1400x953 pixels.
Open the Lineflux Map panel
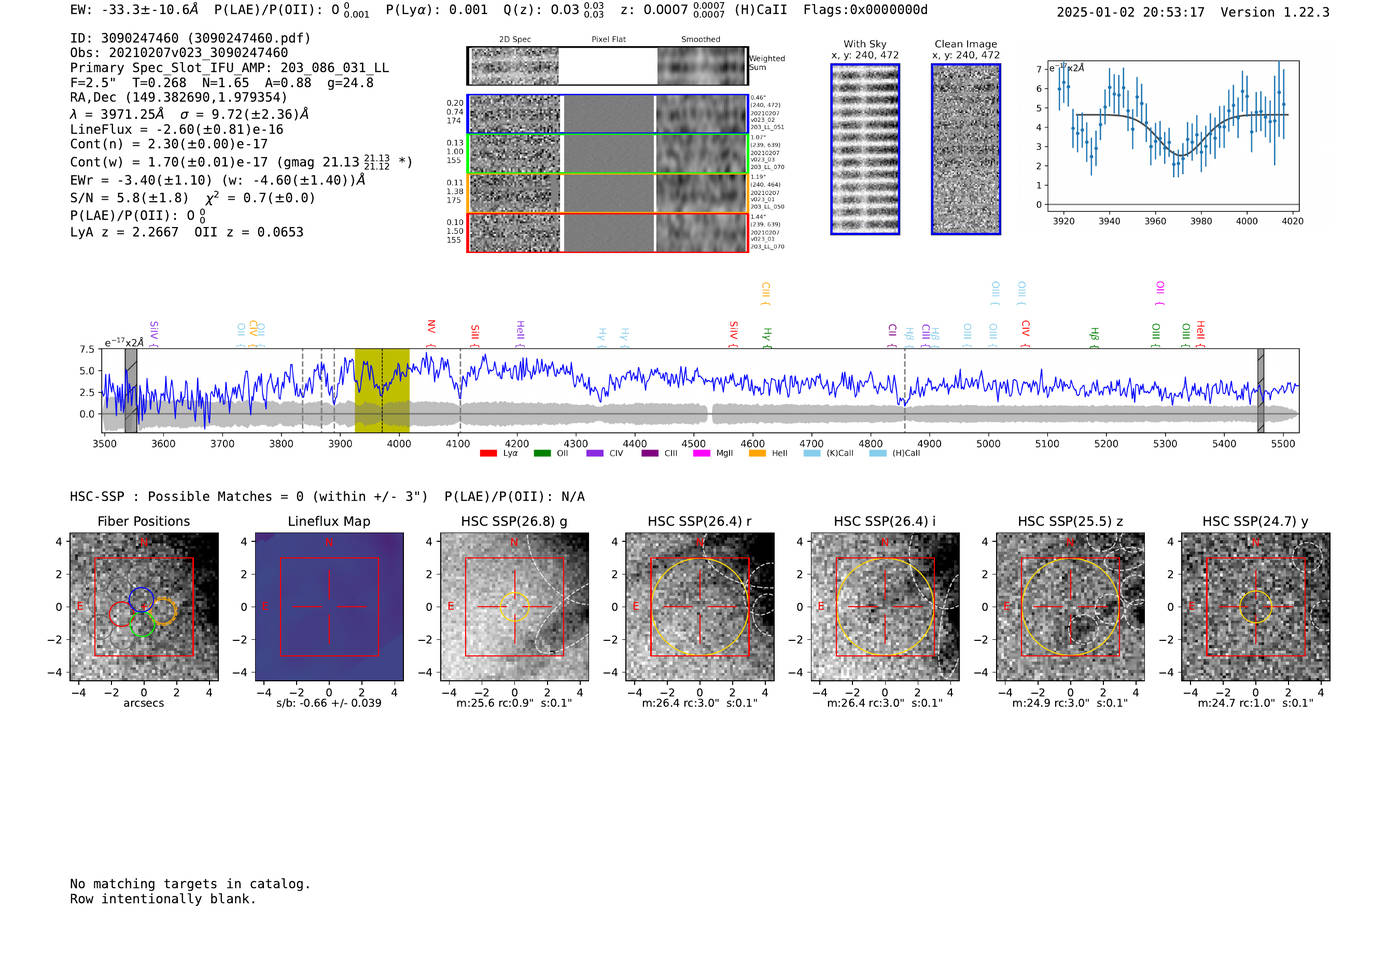point(329,607)
